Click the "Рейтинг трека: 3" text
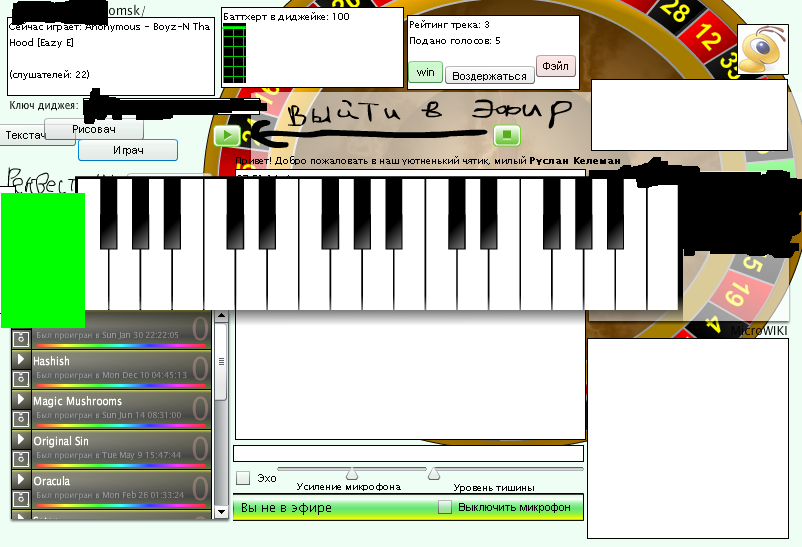Screen dimensions: 802x547 tap(449, 25)
